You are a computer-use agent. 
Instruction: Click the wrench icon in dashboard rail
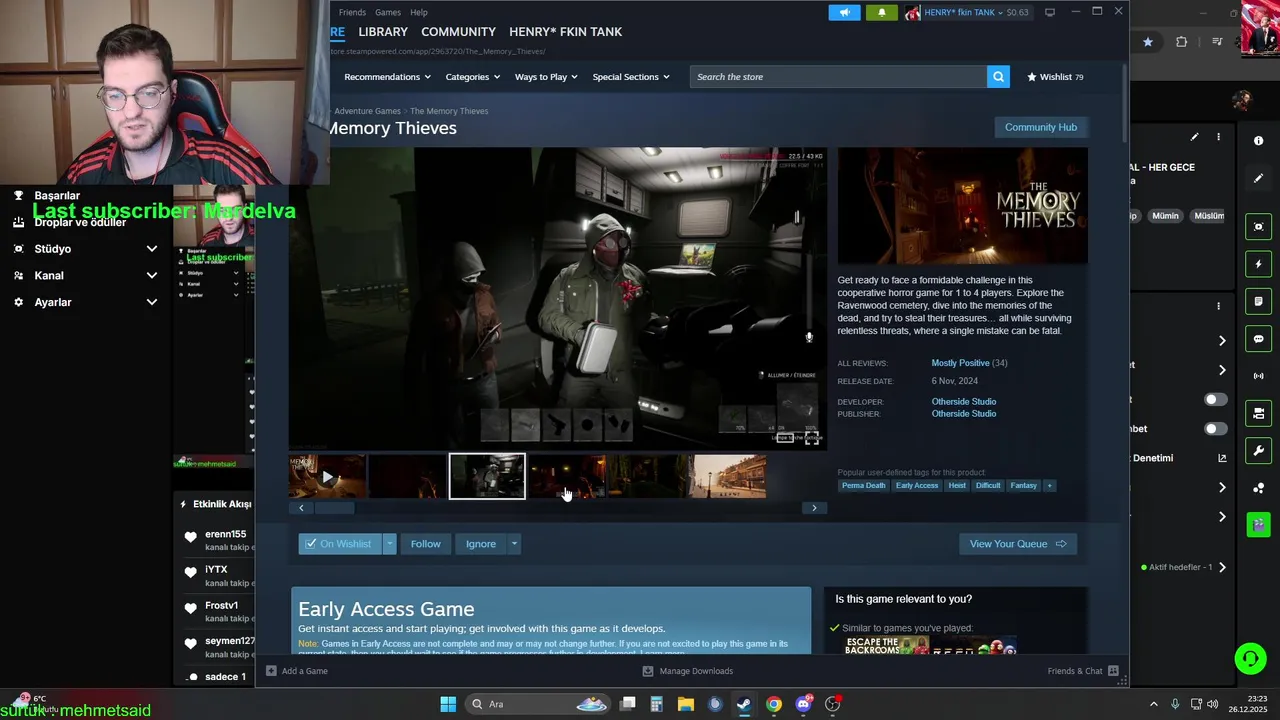click(1258, 450)
